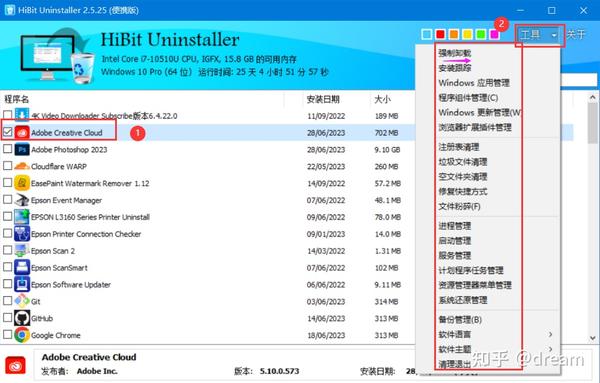
Task: Choose 计划程序任务管理 menu item
Action: (471, 271)
